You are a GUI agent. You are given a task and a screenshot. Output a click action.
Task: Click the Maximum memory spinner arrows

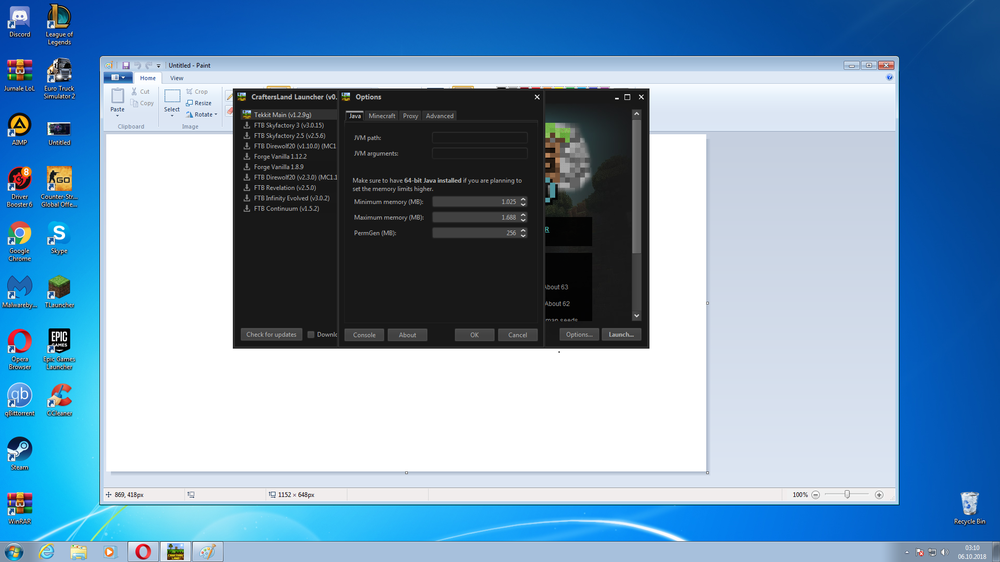tap(523, 217)
